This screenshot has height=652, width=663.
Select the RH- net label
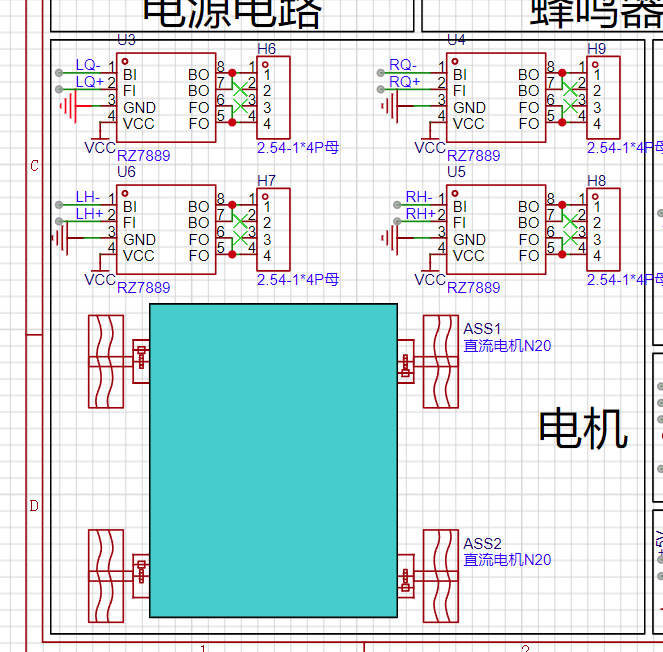(x=419, y=197)
